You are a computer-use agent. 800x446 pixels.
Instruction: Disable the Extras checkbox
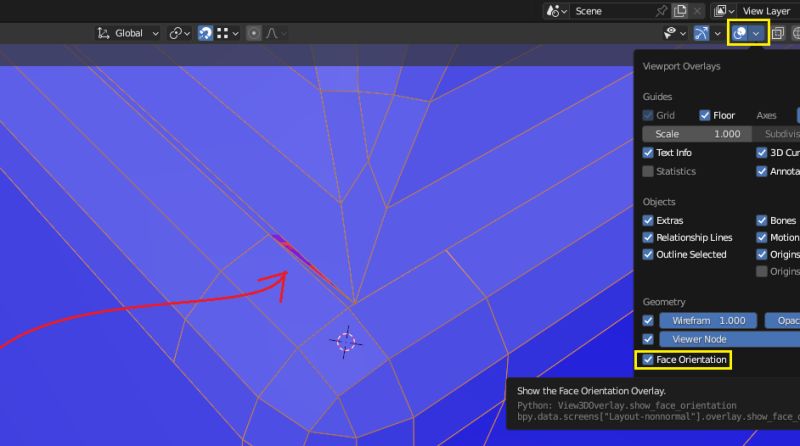(x=648, y=220)
